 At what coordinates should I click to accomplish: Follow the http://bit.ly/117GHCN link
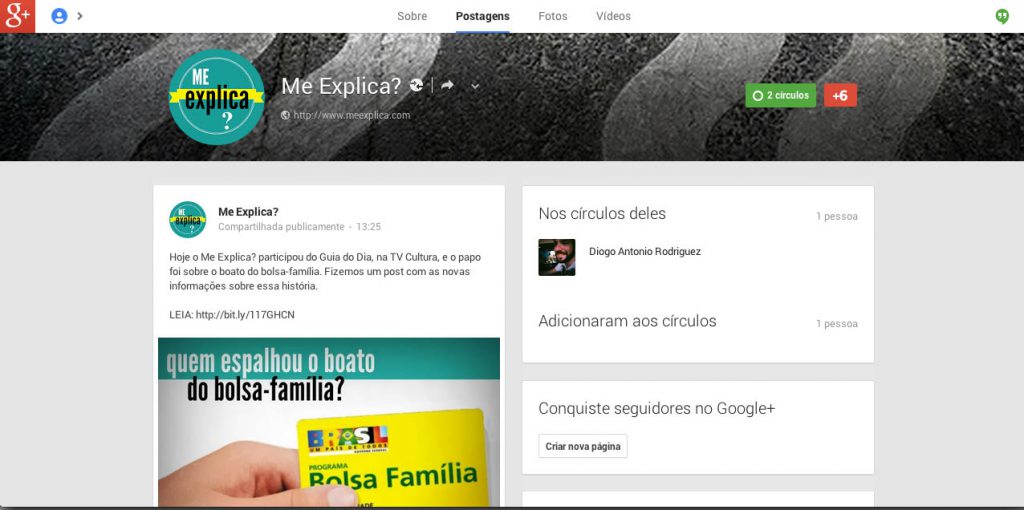click(x=245, y=315)
